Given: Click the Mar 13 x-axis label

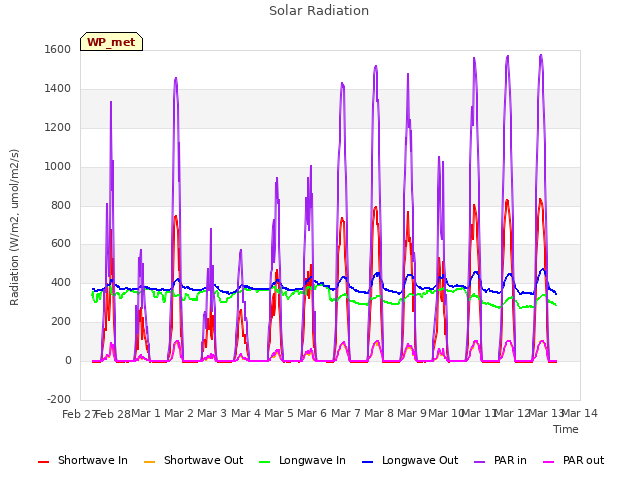Looking at the screenshot, I should coord(546,413).
